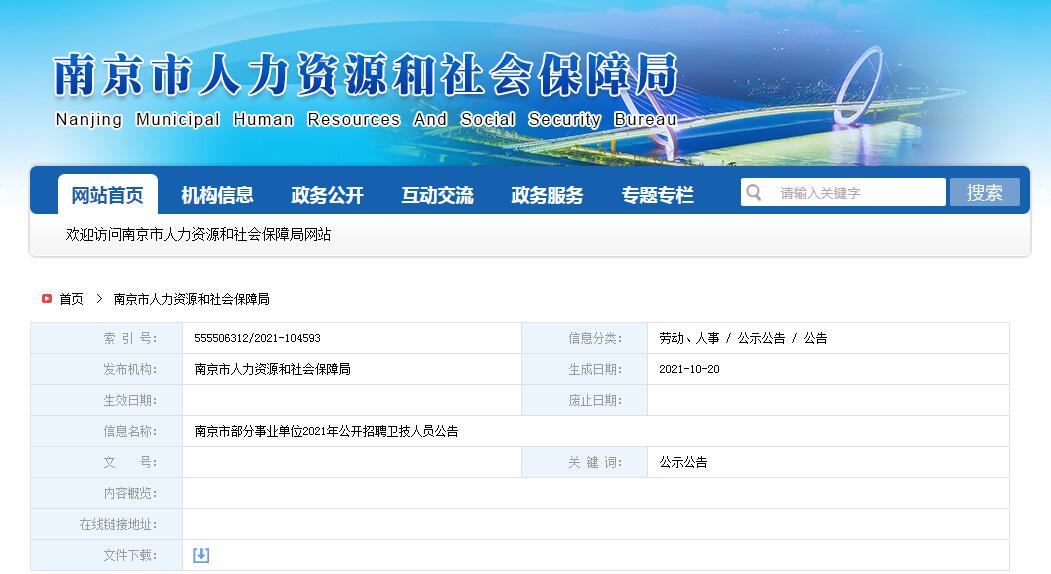Click the 公示公告 keyword value
The image size is (1051, 574).
683,463
